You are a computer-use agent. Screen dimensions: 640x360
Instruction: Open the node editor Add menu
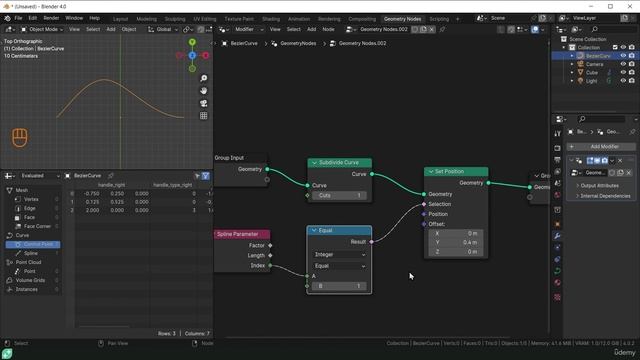[311, 29]
